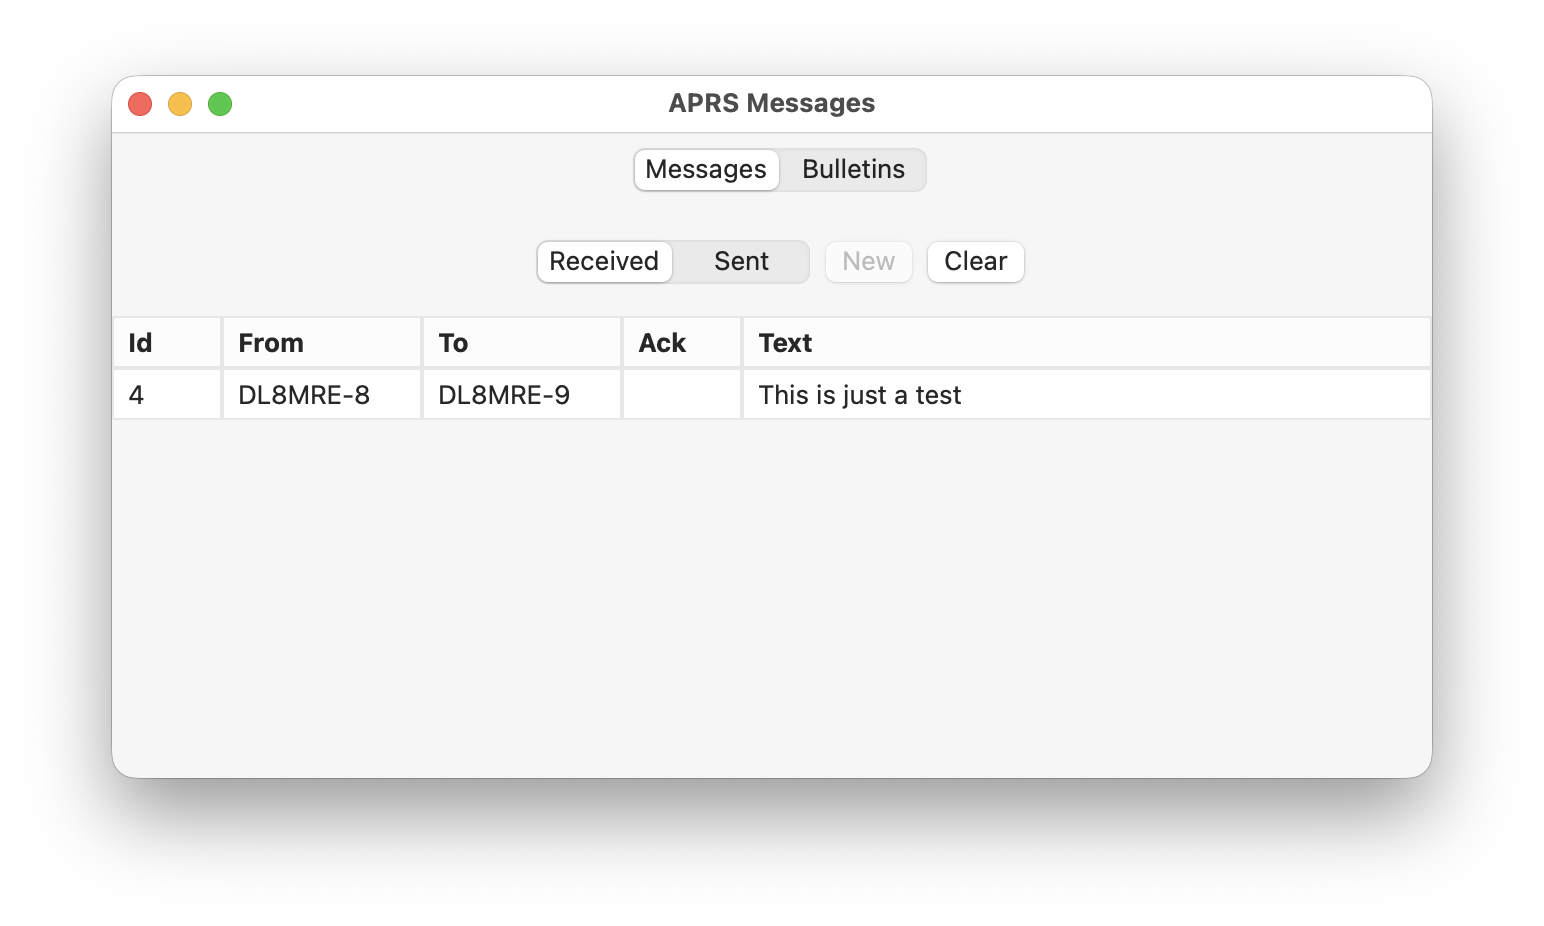Show the Received messages list

click(x=604, y=262)
